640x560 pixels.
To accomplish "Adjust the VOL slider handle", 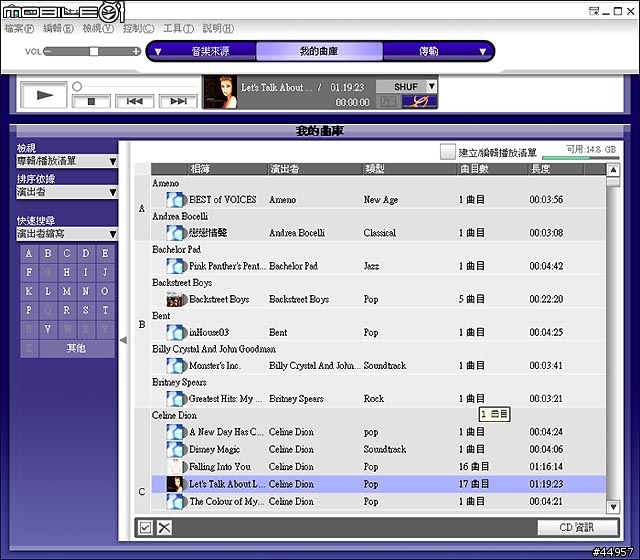I will point(94,51).
